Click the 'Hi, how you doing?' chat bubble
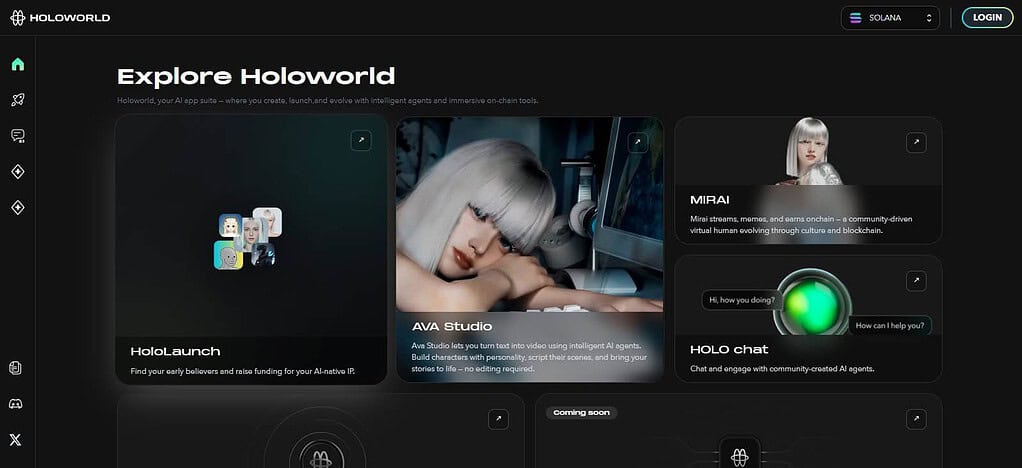 coord(742,300)
